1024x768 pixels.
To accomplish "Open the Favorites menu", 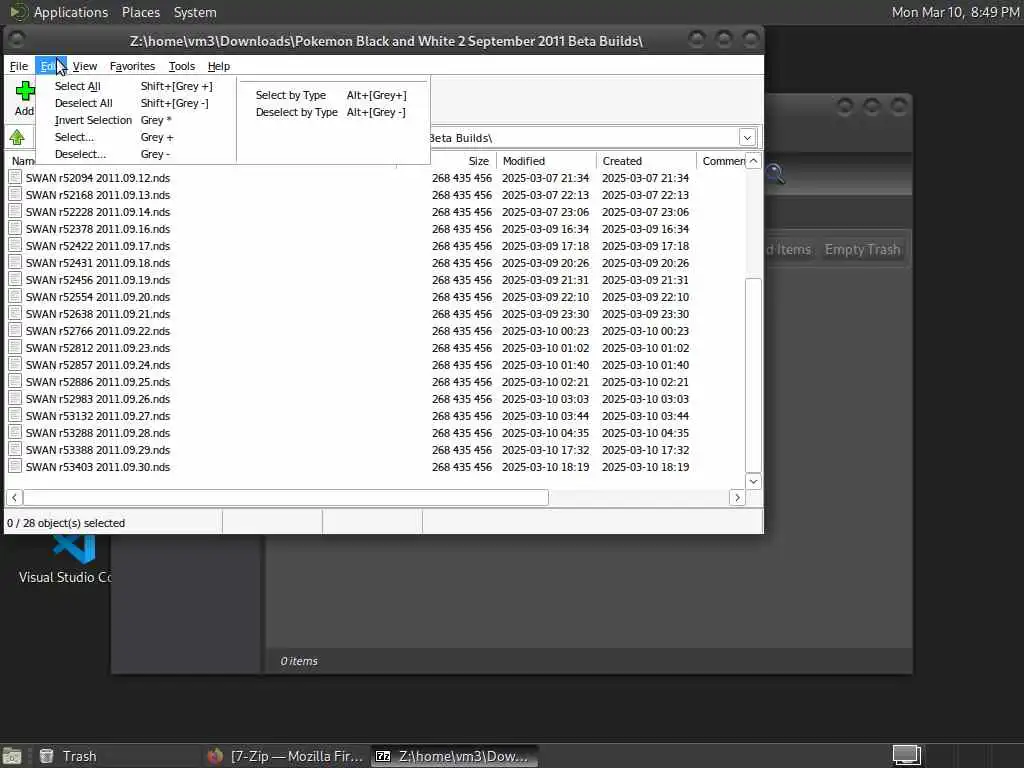I will click(x=132, y=66).
